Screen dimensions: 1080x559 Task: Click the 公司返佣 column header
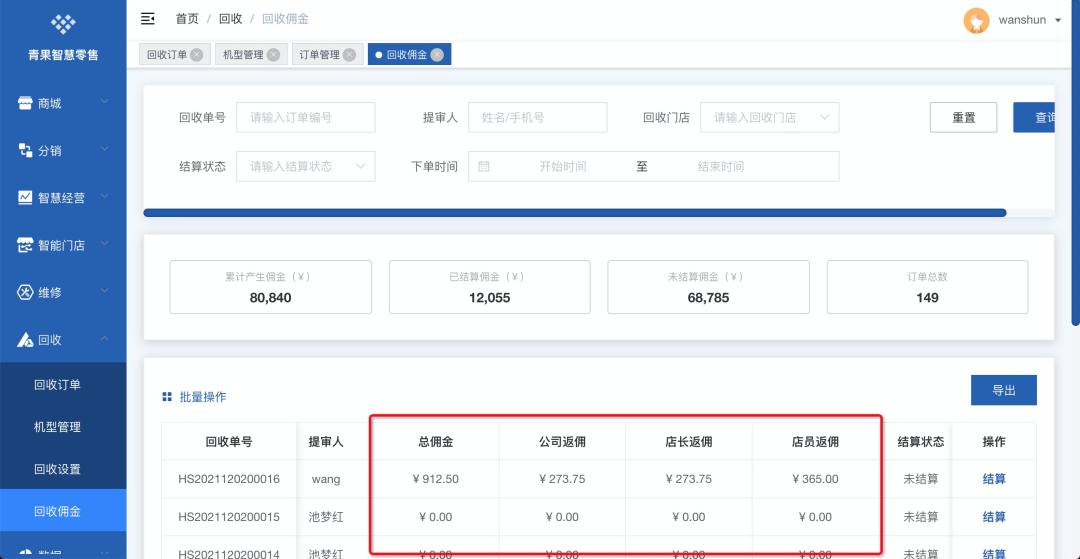pos(562,442)
